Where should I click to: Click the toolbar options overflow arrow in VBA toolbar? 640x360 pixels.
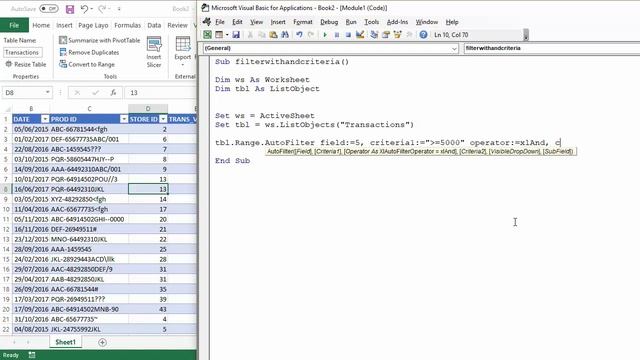526,36
